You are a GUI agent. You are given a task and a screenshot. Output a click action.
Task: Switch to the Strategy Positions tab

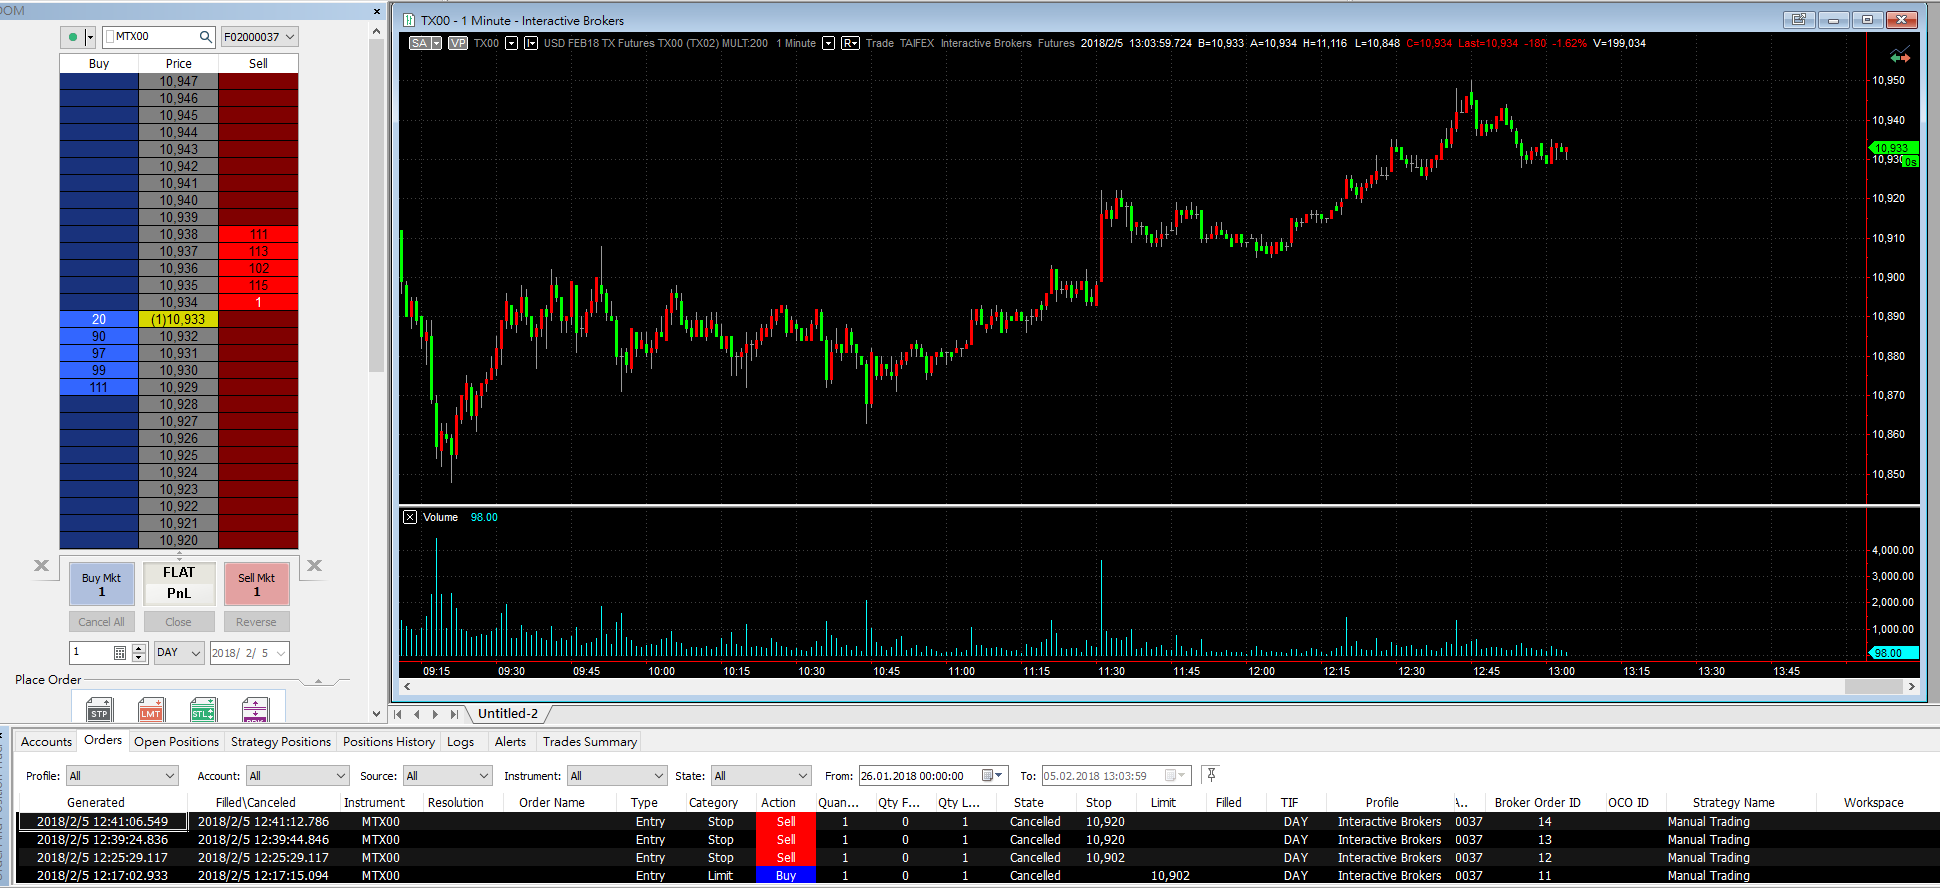[x=281, y=742]
